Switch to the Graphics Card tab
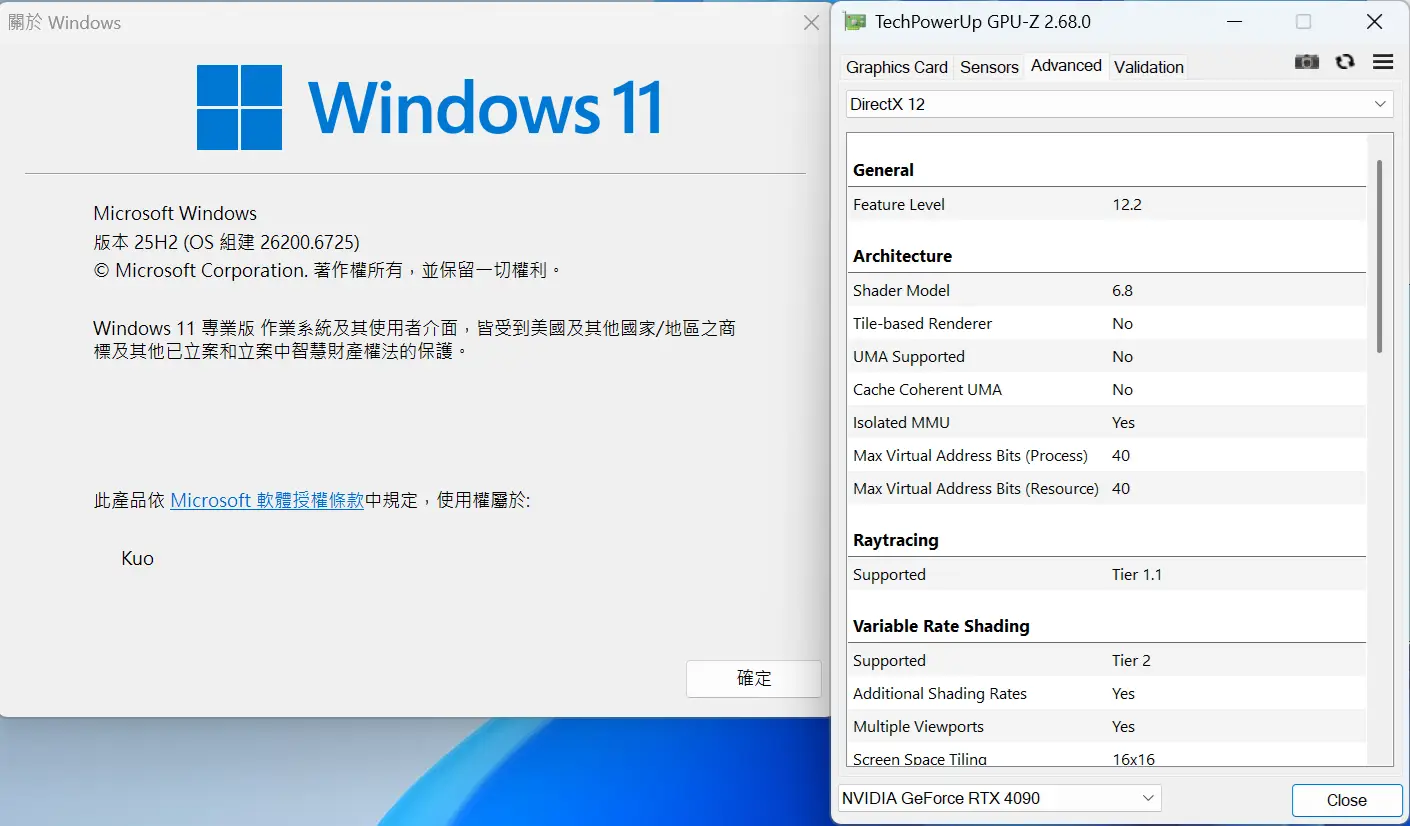The image size is (1410, 826). coord(896,67)
